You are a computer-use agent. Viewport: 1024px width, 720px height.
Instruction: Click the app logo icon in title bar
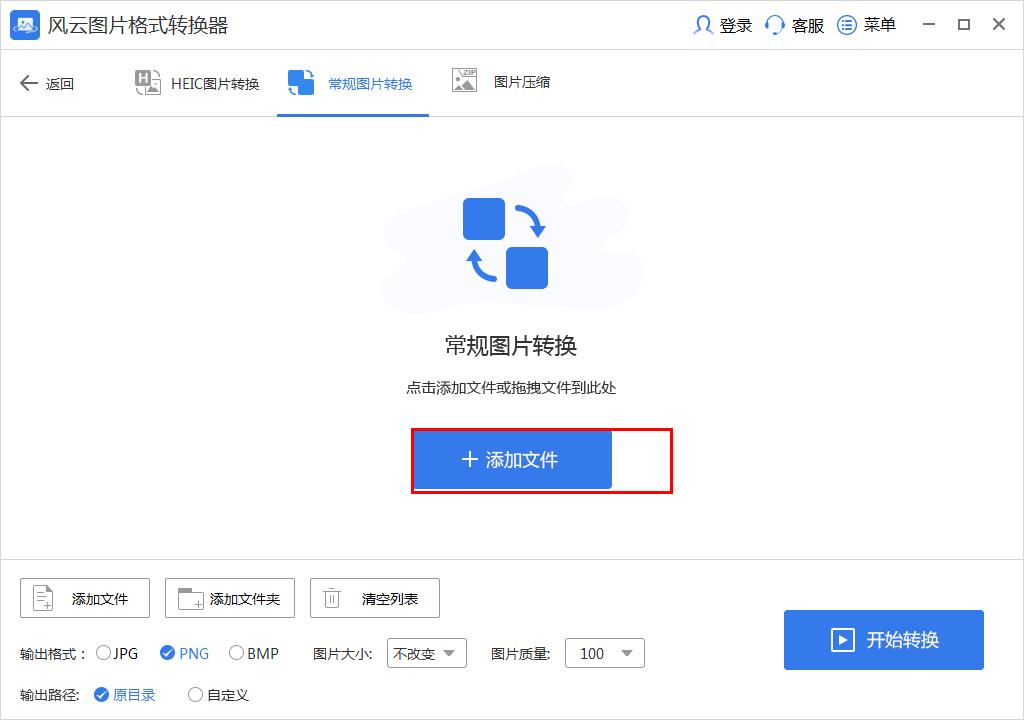(25, 25)
